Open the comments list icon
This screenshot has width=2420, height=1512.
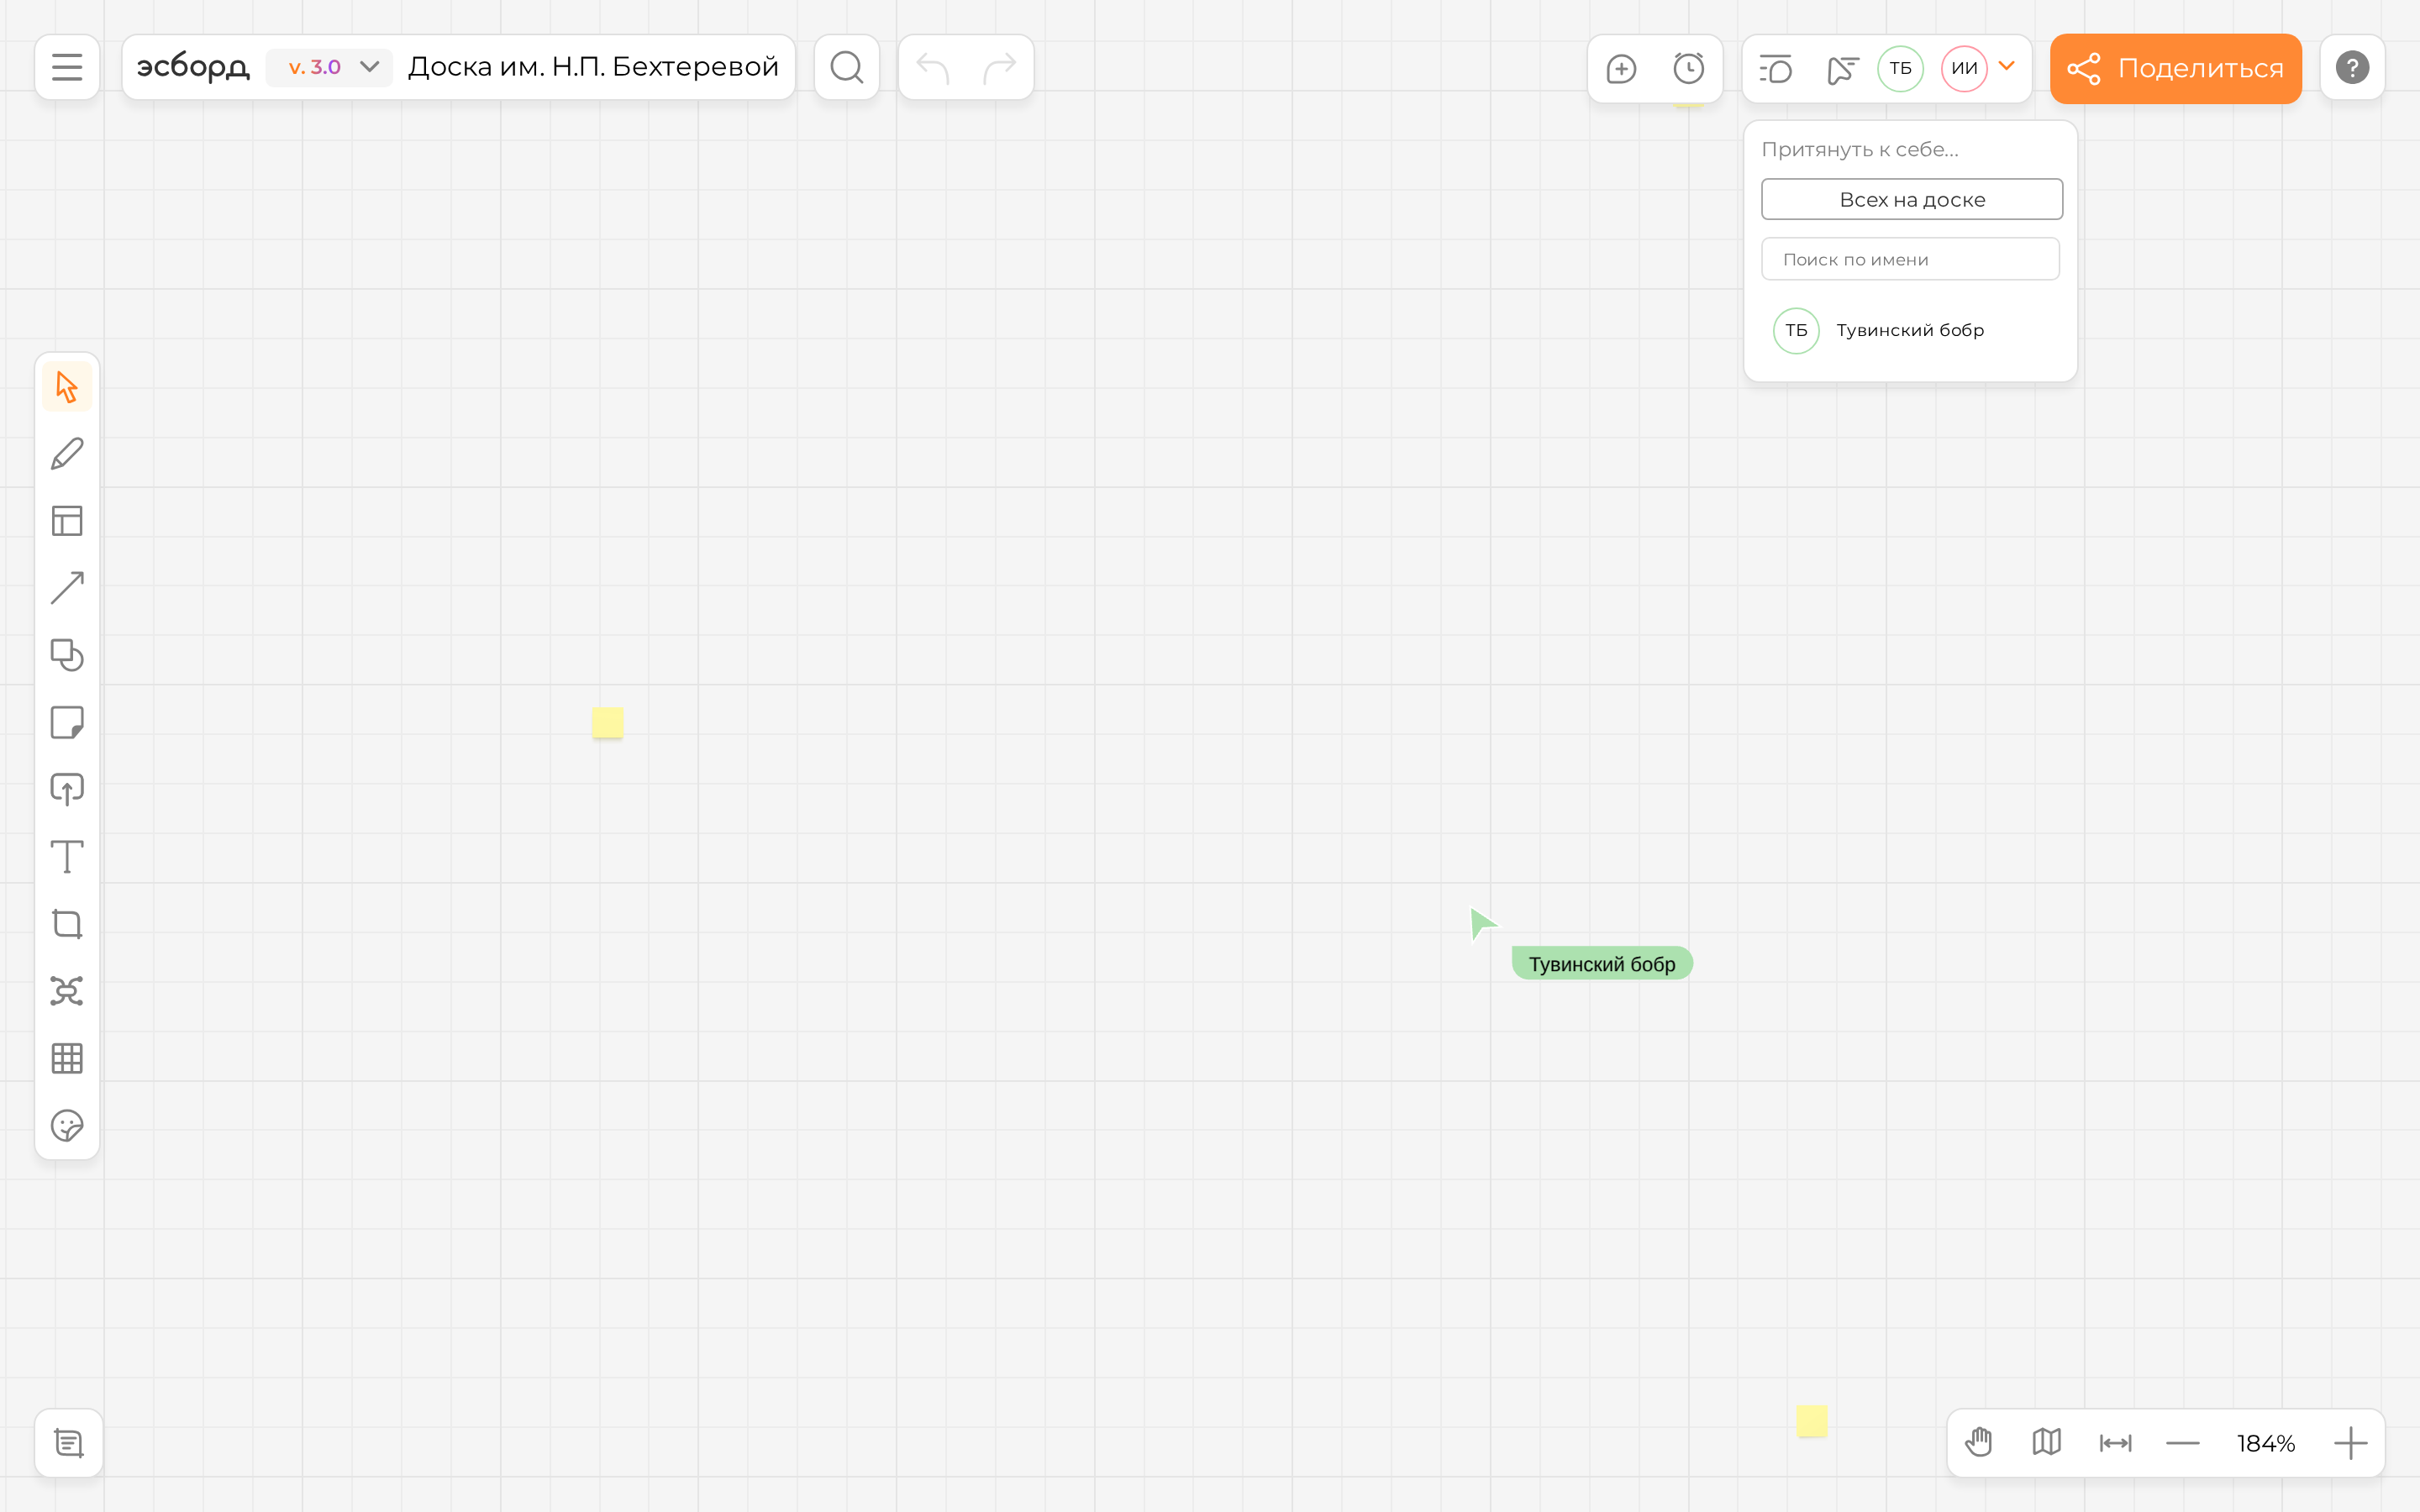1775,68
